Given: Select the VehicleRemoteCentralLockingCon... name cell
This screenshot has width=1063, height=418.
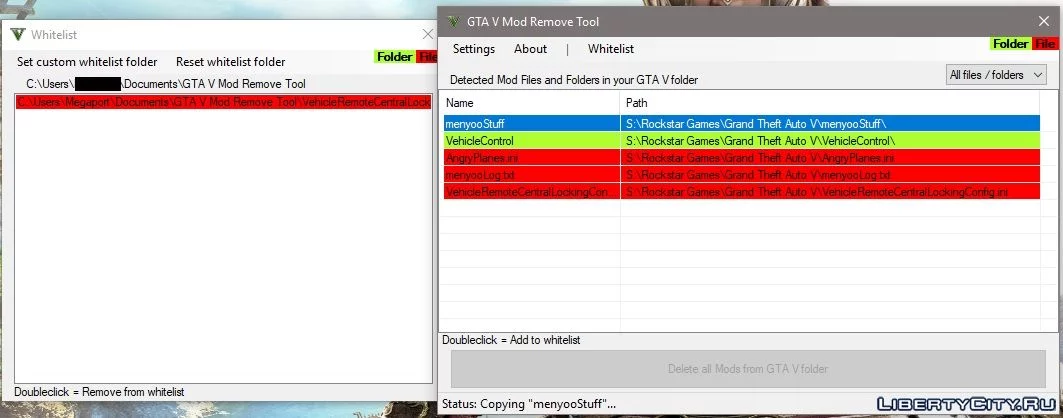Looking at the screenshot, I should pos(532,192).
